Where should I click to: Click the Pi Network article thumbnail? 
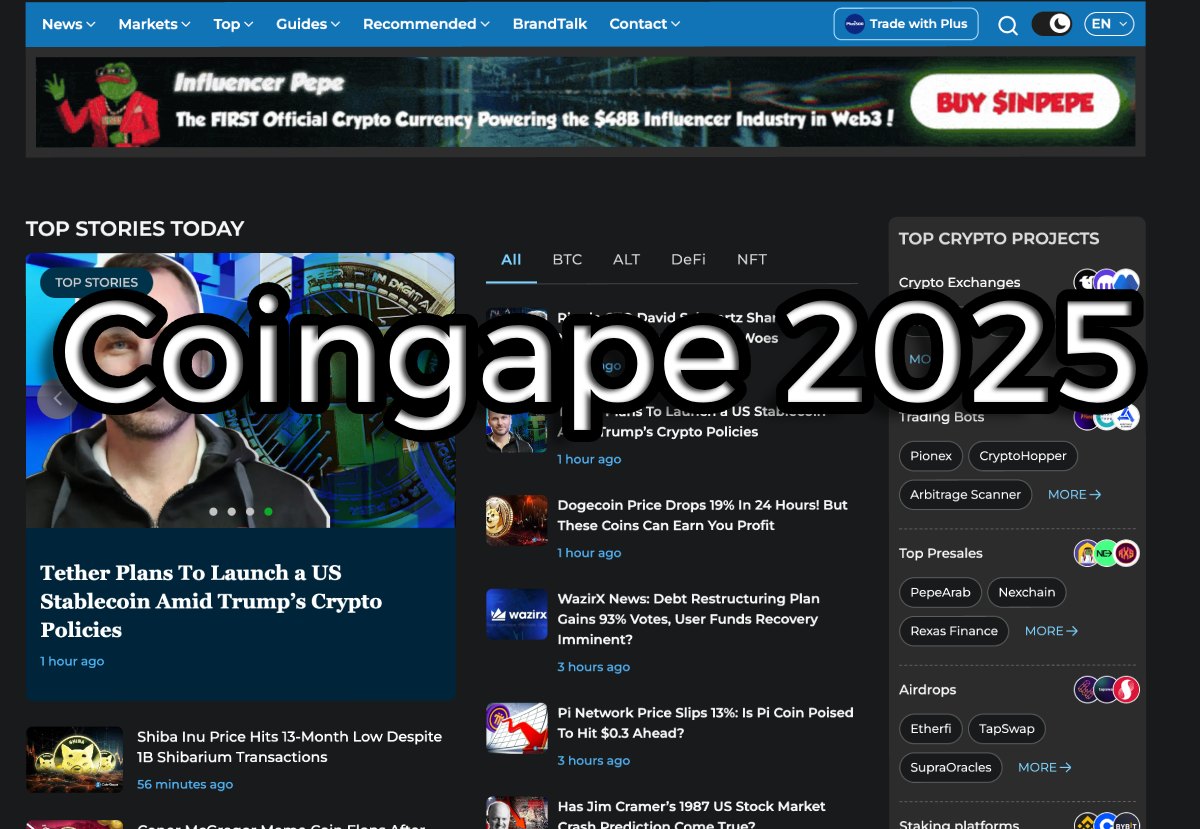point(517,728)
